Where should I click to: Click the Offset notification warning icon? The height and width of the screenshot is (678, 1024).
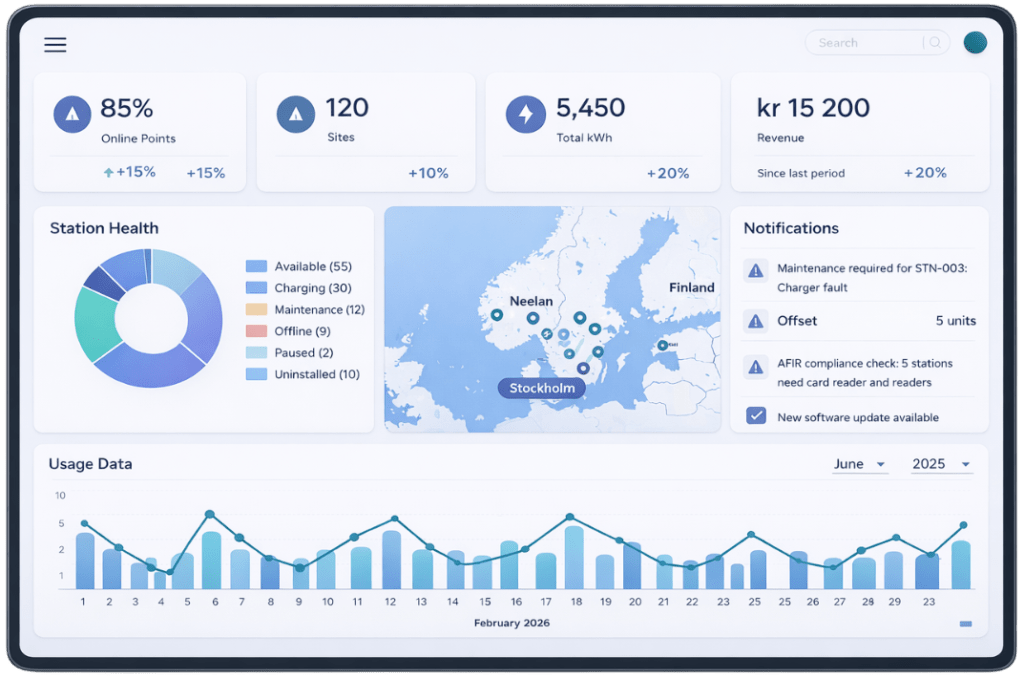(x=756, y=321)
